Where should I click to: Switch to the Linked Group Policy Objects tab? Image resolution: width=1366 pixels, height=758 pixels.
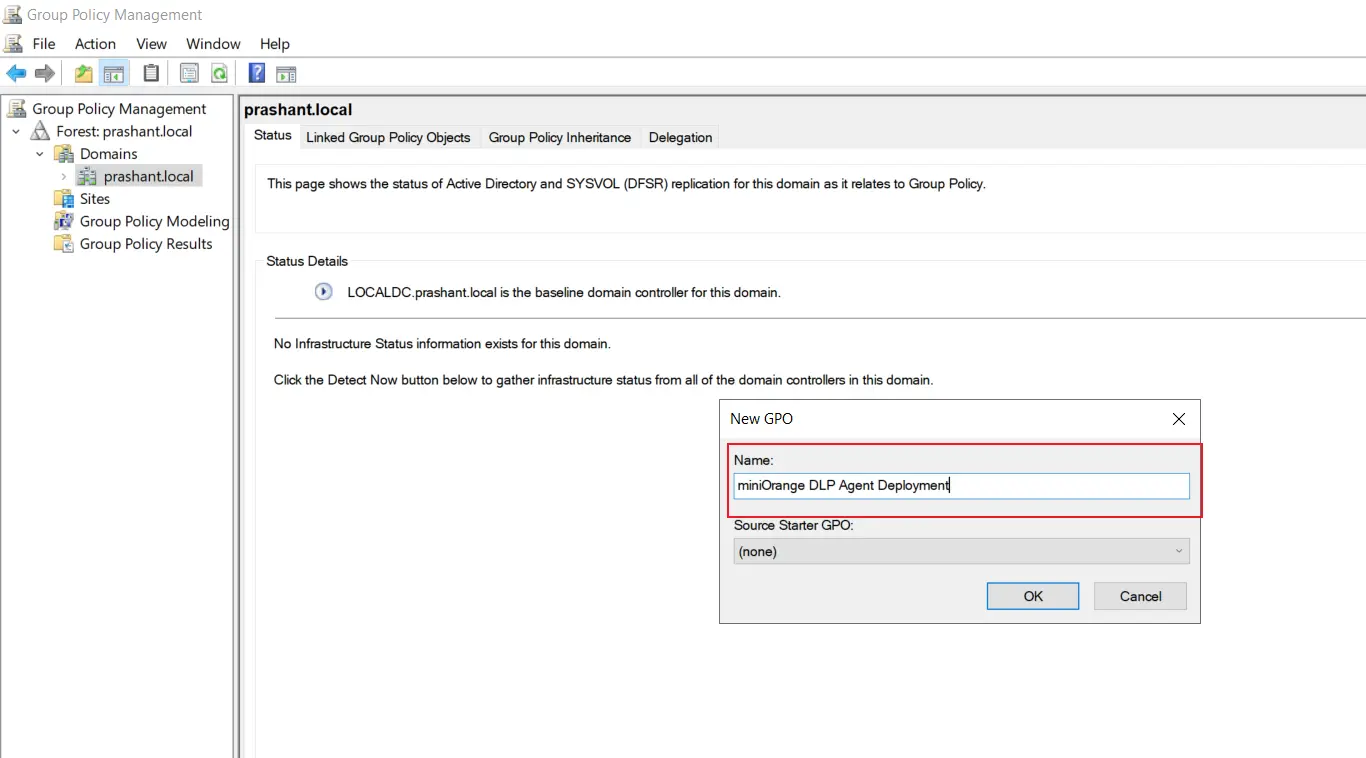[388, 137]
